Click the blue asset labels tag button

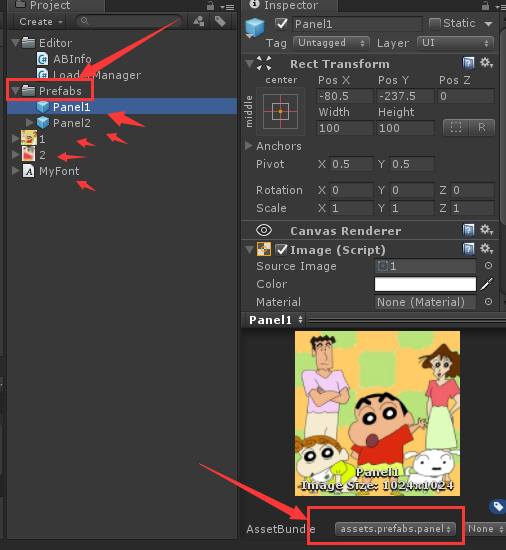point(497,507)
